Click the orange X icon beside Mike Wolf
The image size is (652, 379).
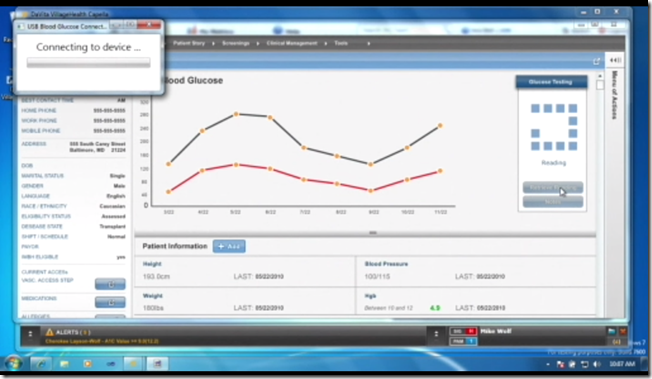click(623, 331)
